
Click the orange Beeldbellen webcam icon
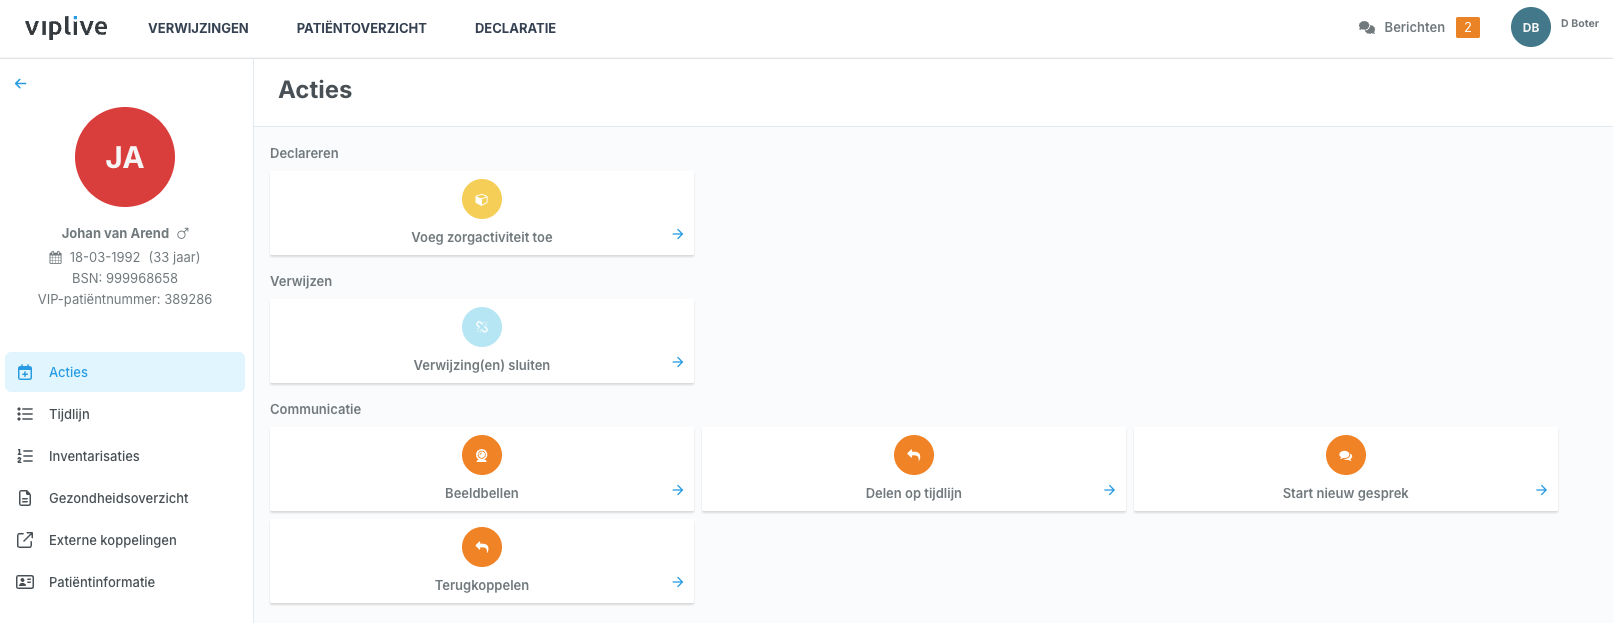pos(482,455)
